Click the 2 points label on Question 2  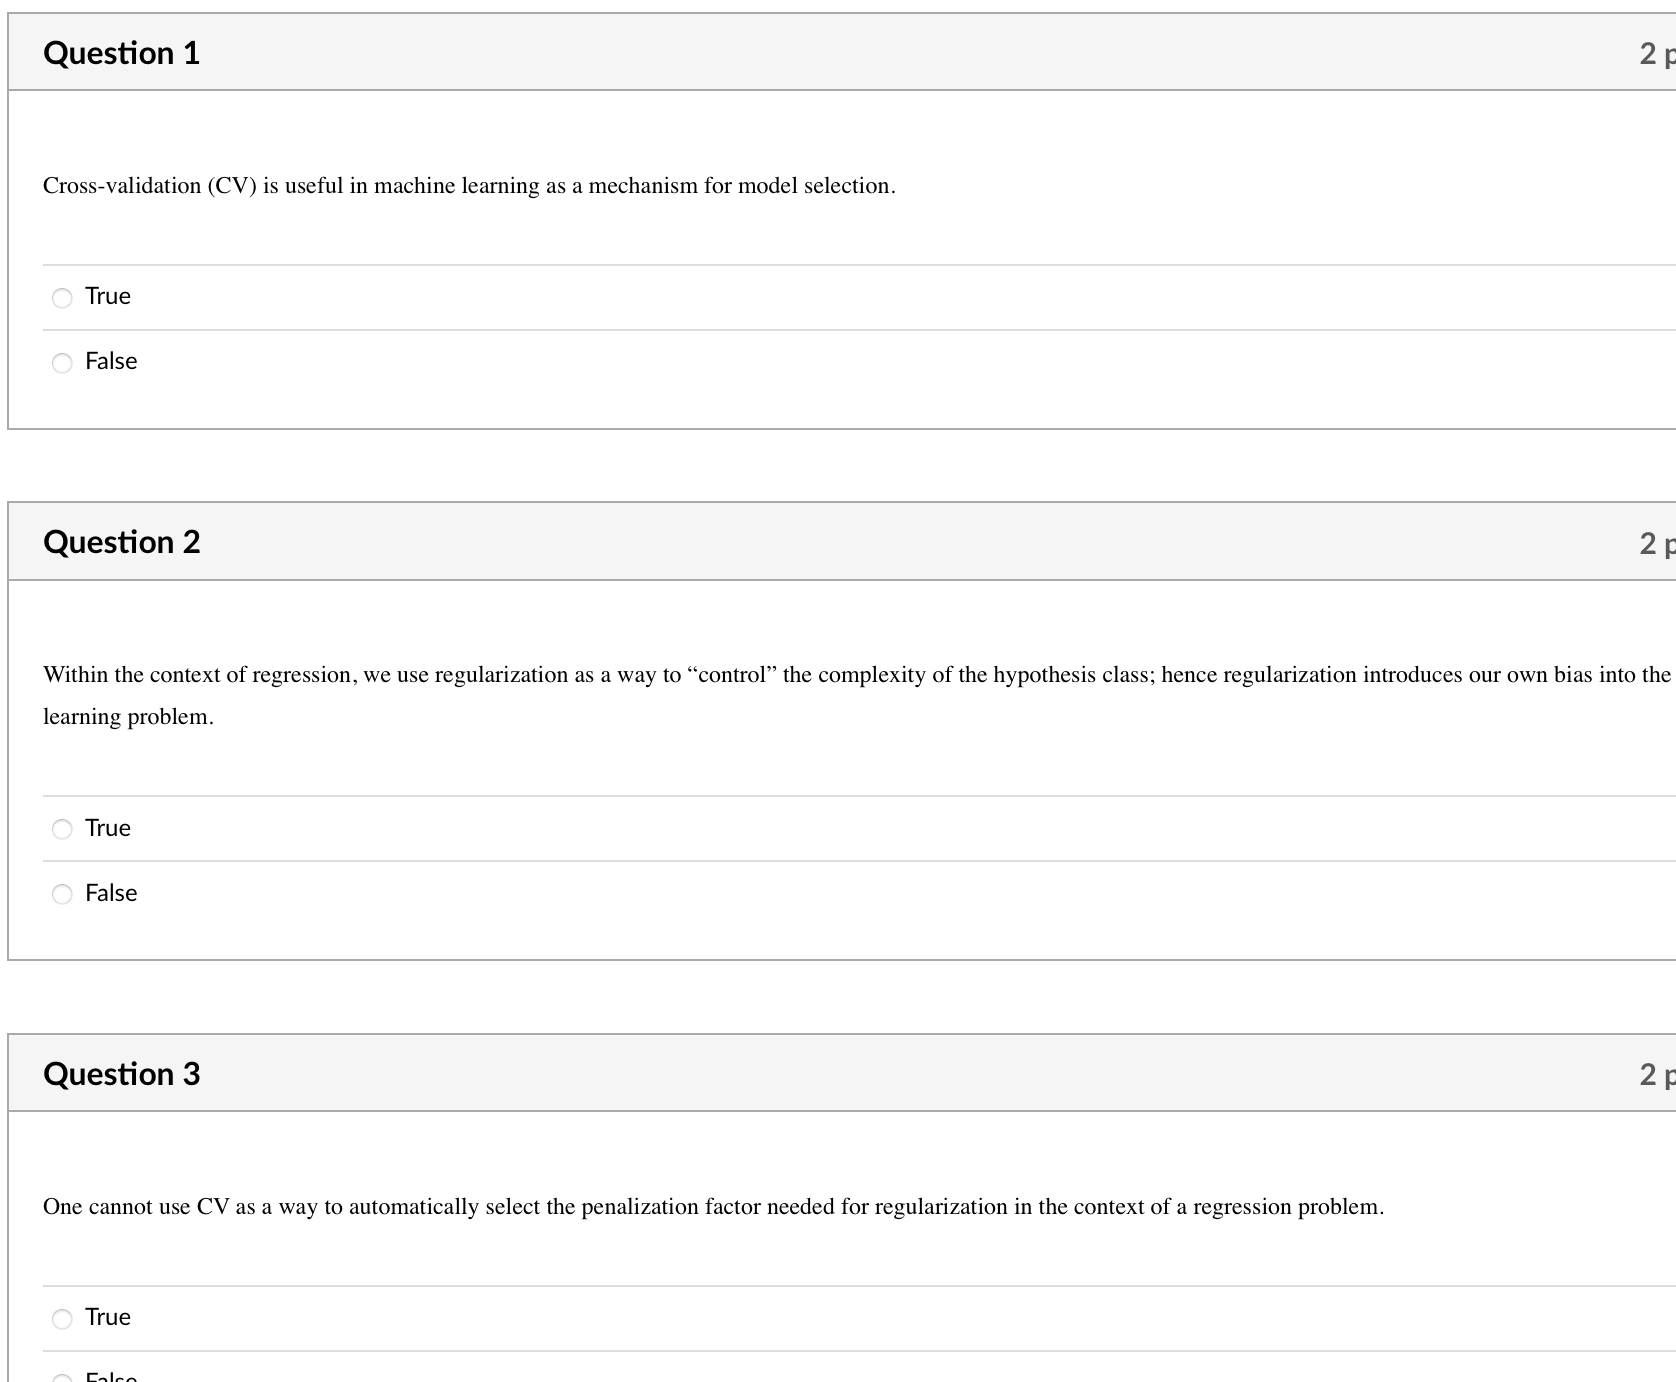(1653, 541)
